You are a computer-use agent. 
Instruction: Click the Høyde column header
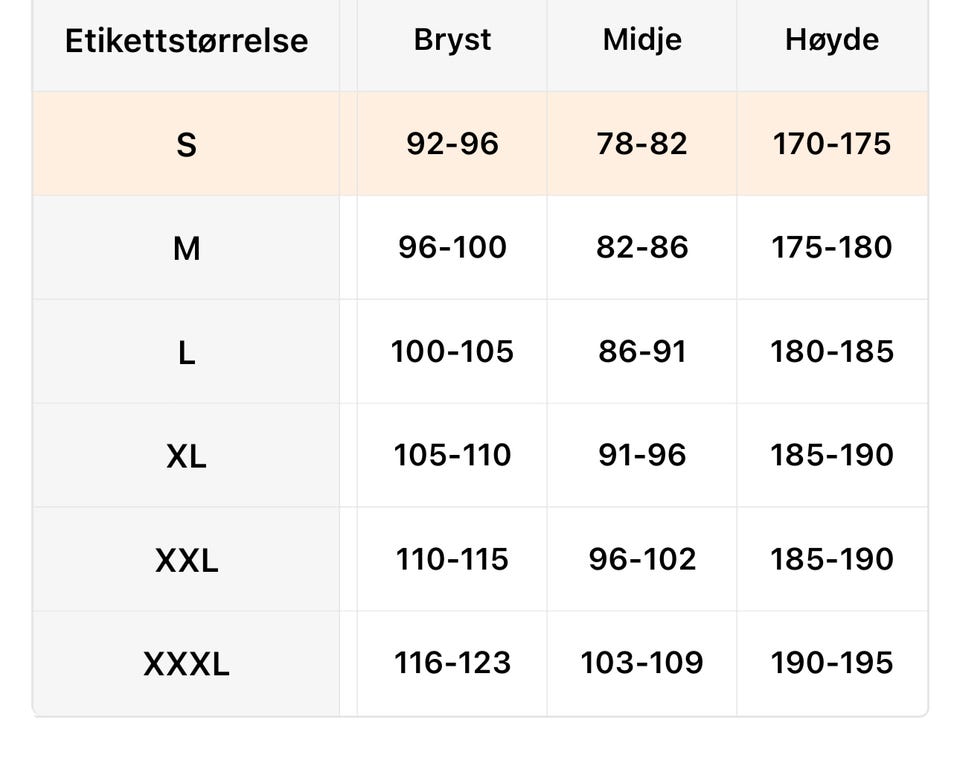(832, 40)
